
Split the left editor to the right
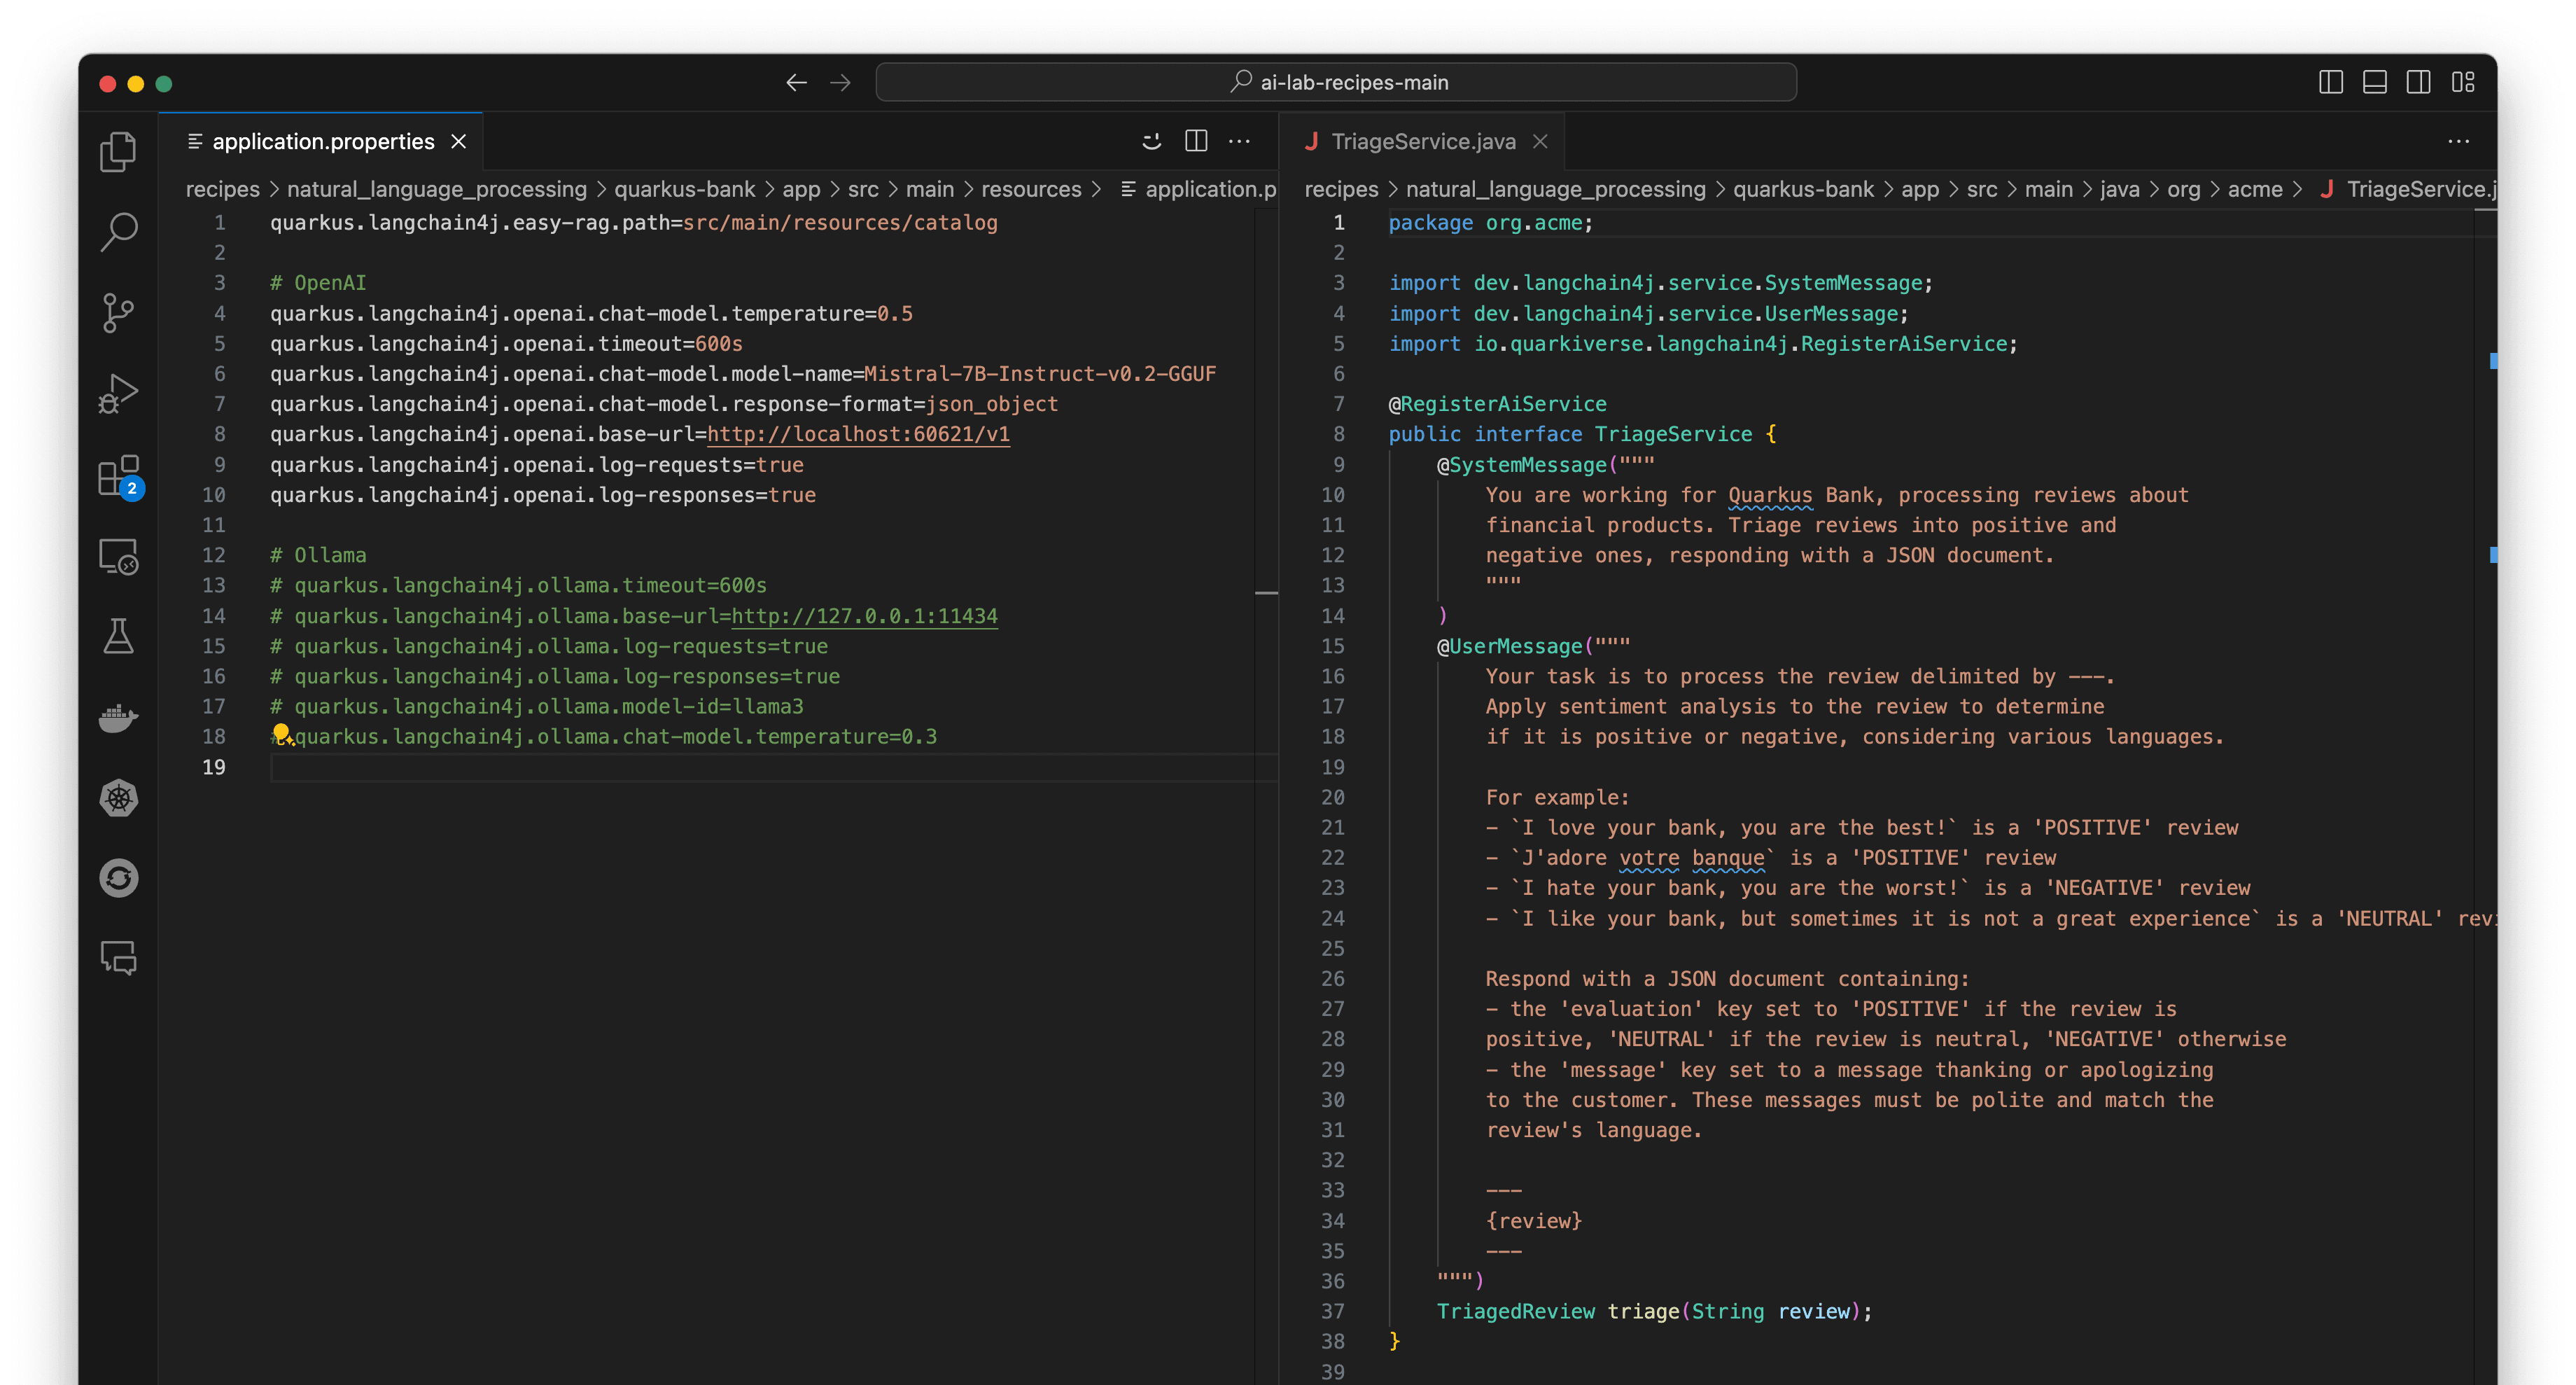point(1196,141)
